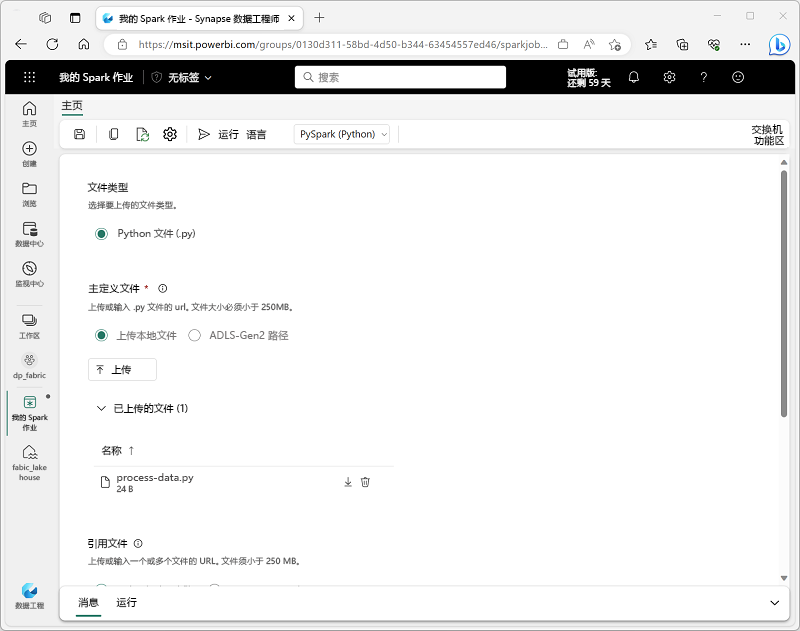The height and width of the screenshot is (631, 800).
Task: Expand the bottom 消息 panel chevron
Action: click(x=775, y=603)
